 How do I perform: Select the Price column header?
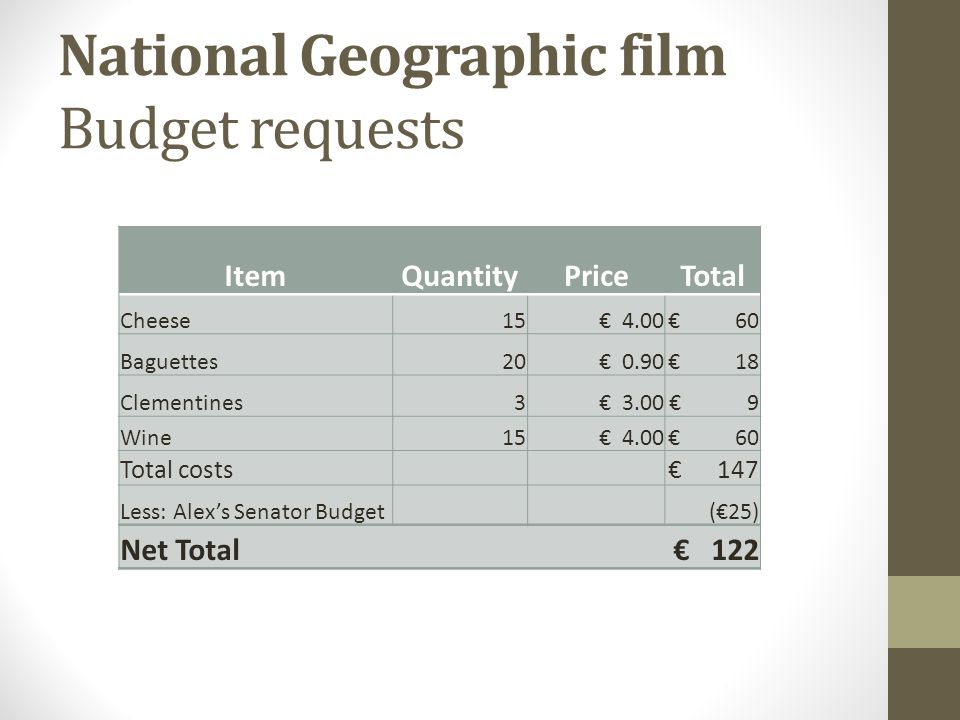596,276
